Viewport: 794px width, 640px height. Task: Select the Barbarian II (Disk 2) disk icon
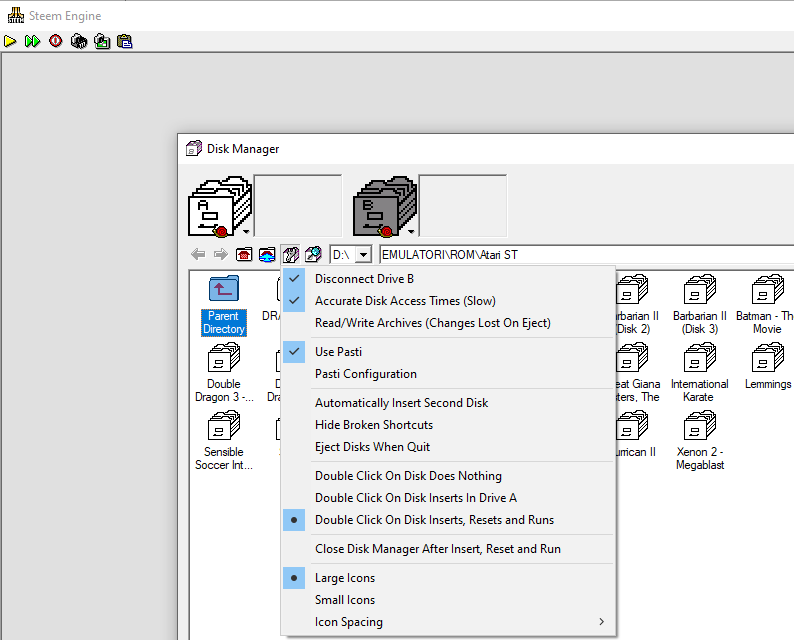632,289
